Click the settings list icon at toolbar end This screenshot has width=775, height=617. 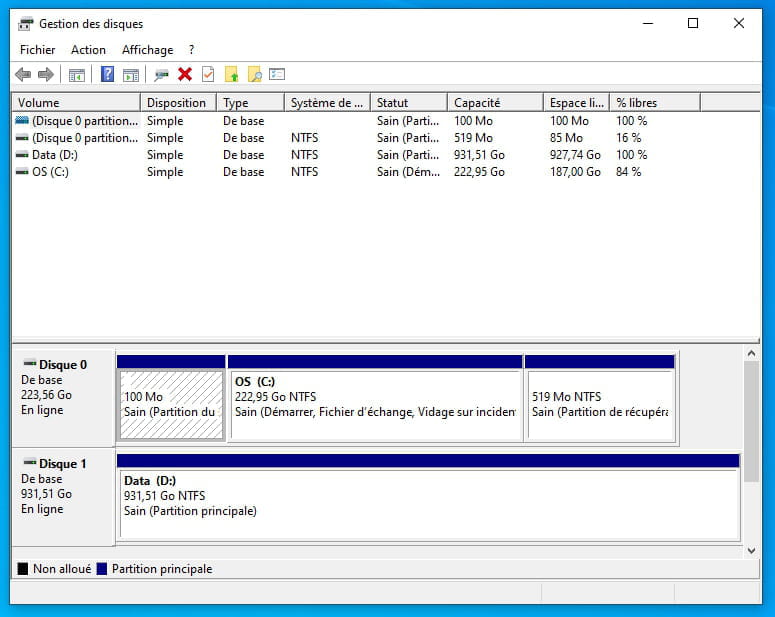coord(277,74)
